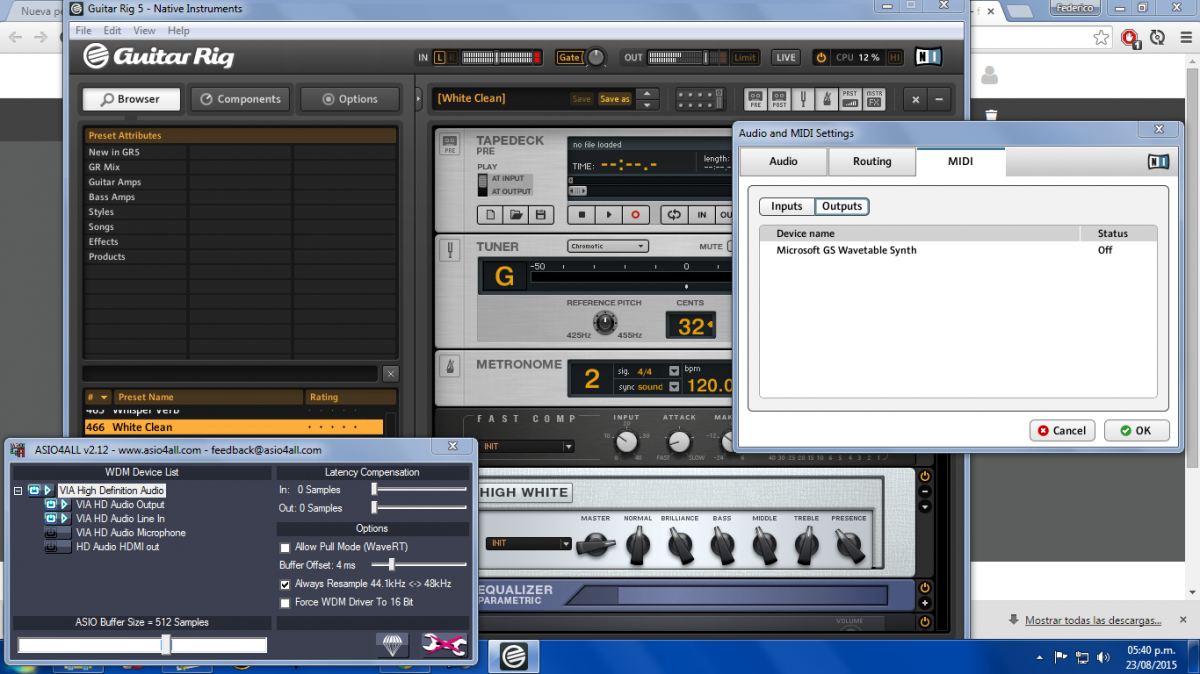The height and width of the screenshot is (674, 1200).
Task: Click the ASIO4ALL parachute defaults icon
Action: click(x=393, y=646)
